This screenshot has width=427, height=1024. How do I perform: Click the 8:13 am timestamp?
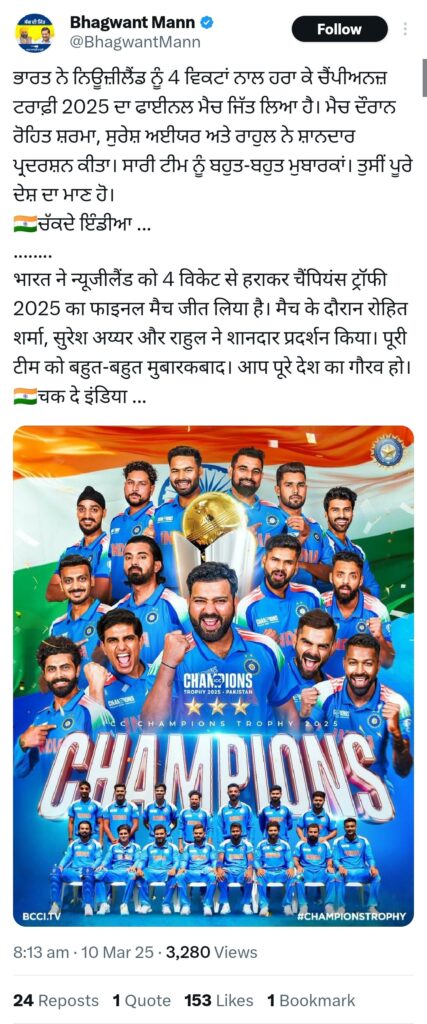point(40,952)
